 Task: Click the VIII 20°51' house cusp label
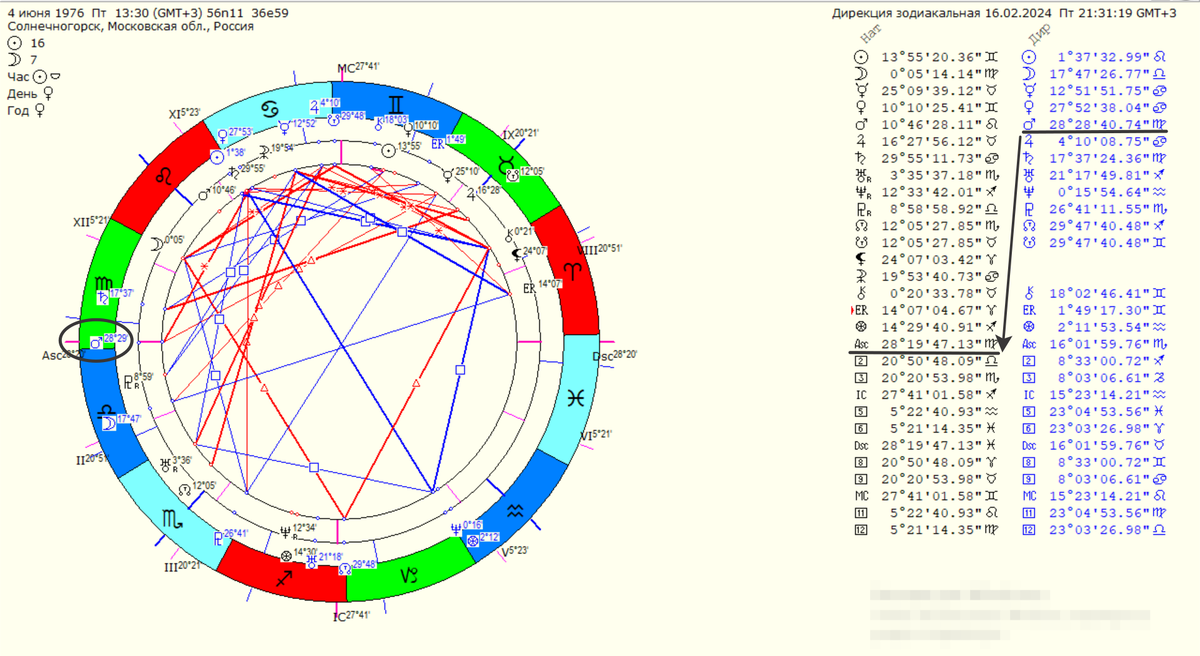coord(600,248)
